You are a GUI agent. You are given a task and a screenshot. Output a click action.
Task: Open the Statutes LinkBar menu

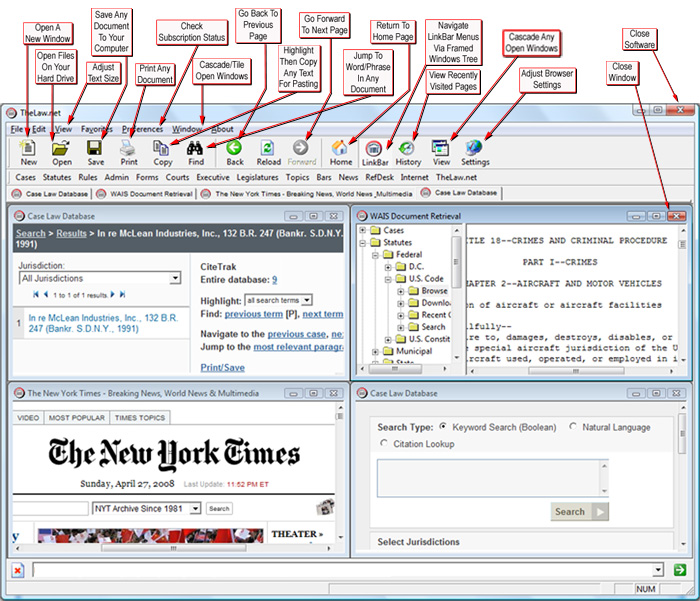pyautogui.click(x=57, y=177)
